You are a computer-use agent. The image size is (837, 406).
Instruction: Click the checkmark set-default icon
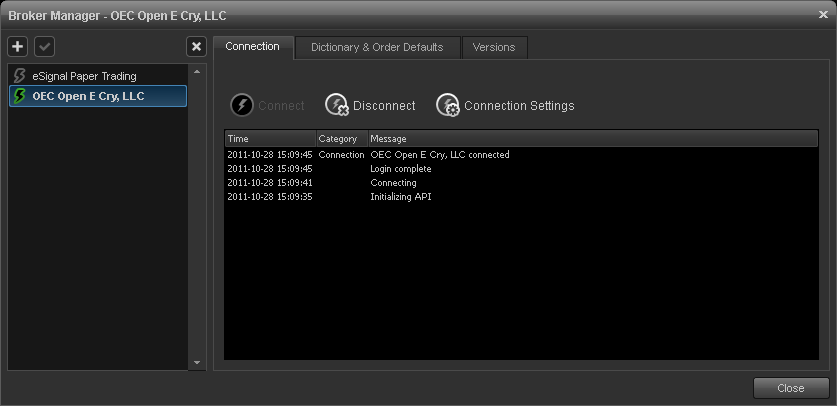pyautogui.click(x=45, y=47)
